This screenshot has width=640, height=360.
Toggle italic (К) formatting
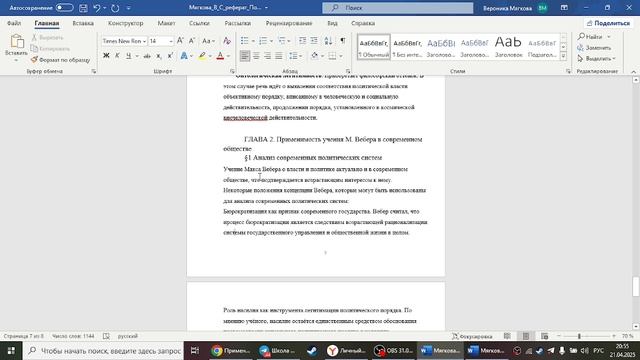pyautogui.click(x=117, y=56)
